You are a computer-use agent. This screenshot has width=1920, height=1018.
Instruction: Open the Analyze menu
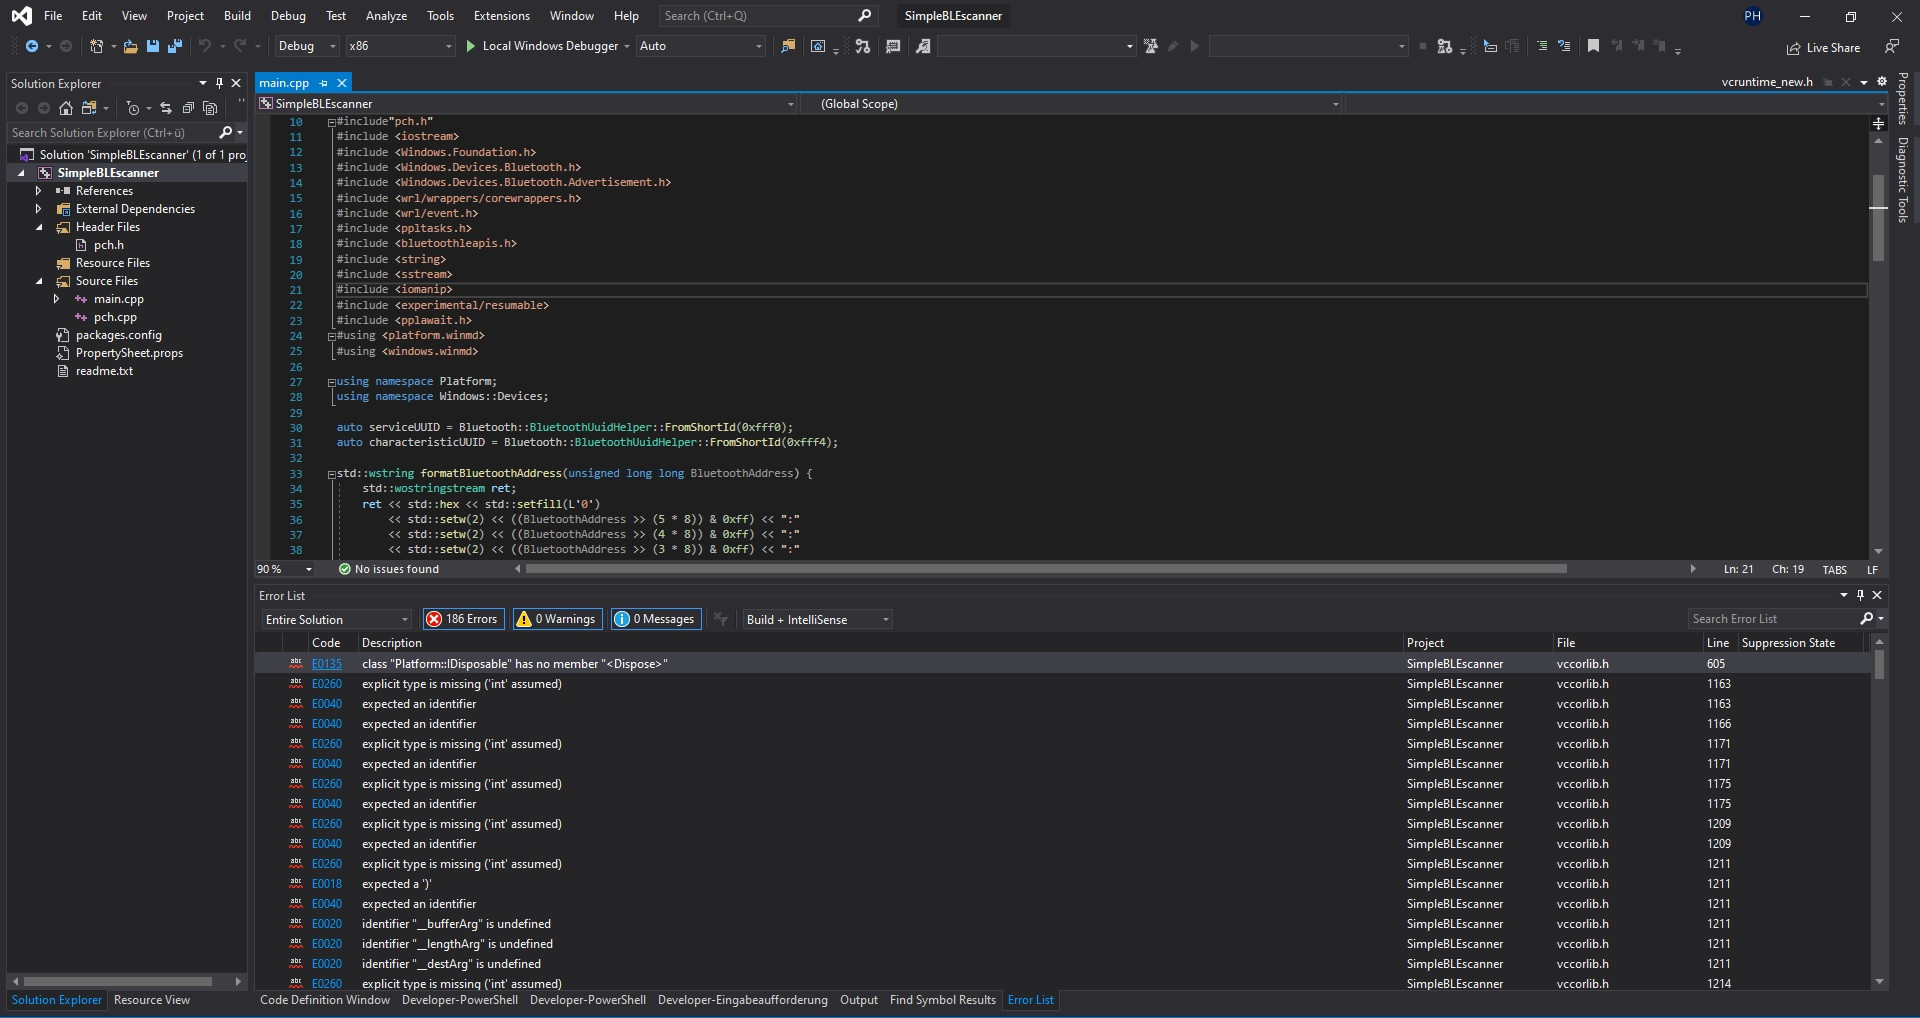pos(386,16)
